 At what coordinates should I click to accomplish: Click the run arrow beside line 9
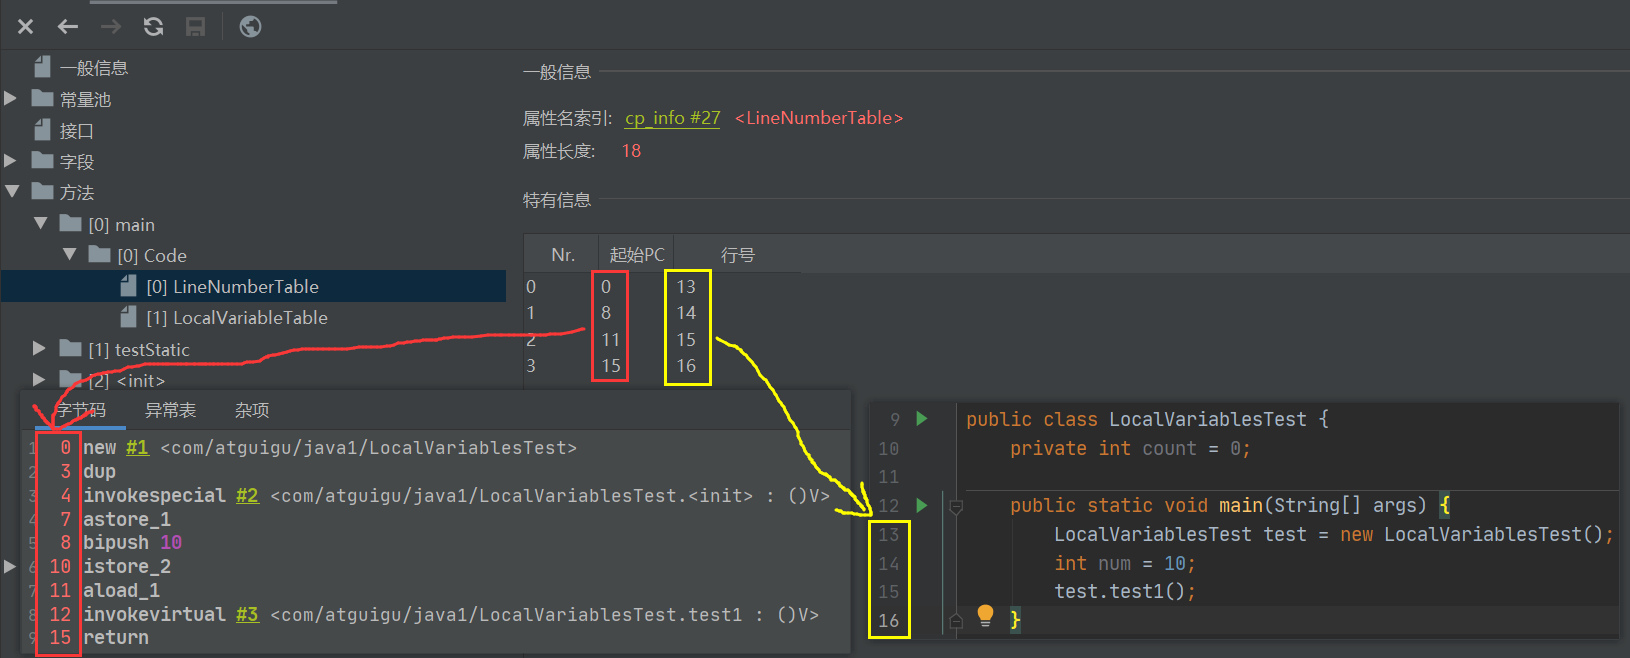[x=922, y=419]
